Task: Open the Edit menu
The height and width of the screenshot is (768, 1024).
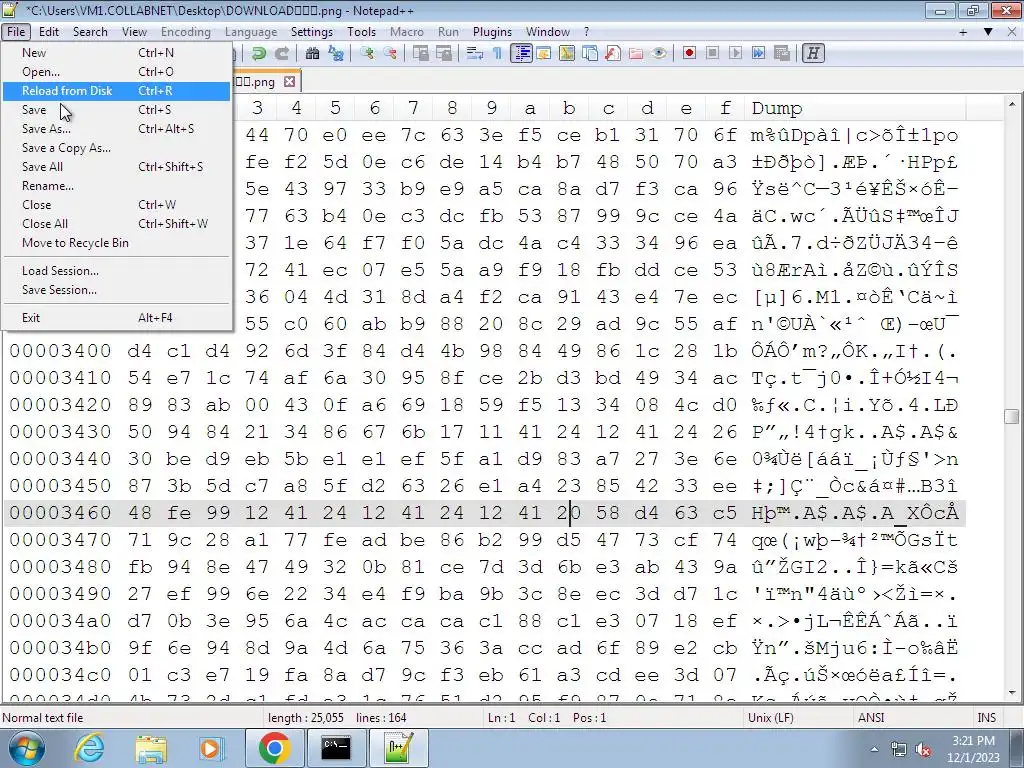Action: pyautogui.click(x=48, y=31)
